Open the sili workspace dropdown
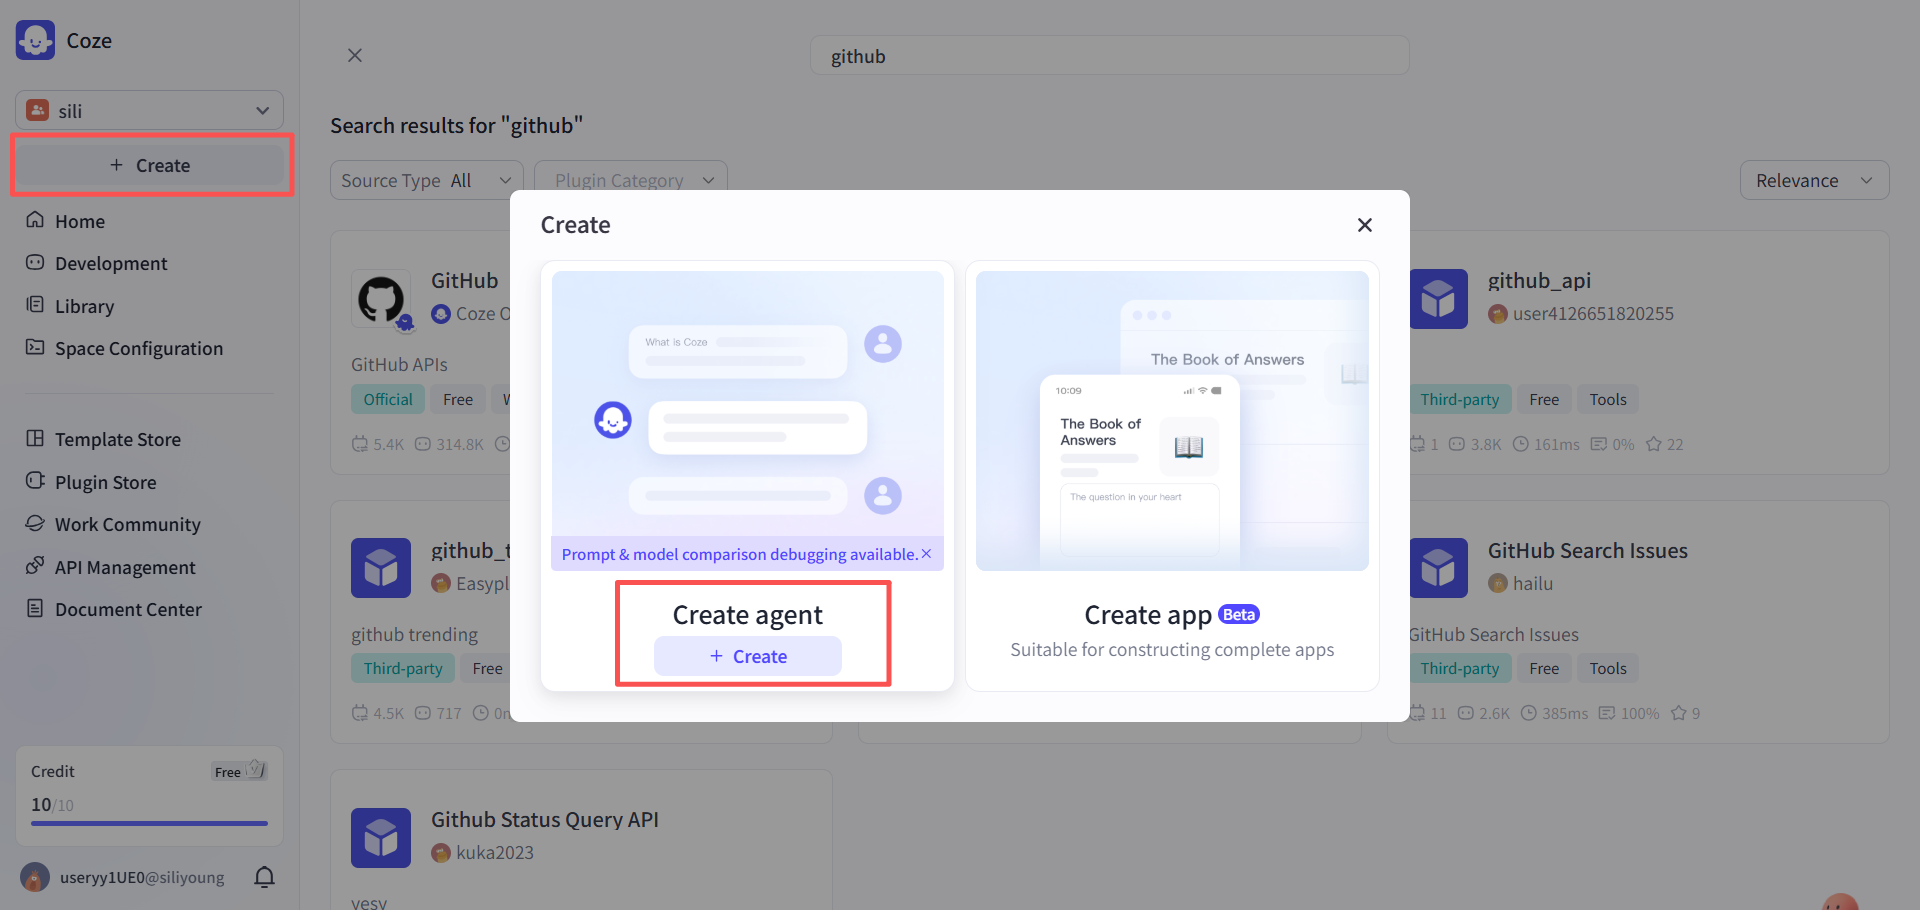The height and width of the screenshot is (910, 1920). pos(149,111)
